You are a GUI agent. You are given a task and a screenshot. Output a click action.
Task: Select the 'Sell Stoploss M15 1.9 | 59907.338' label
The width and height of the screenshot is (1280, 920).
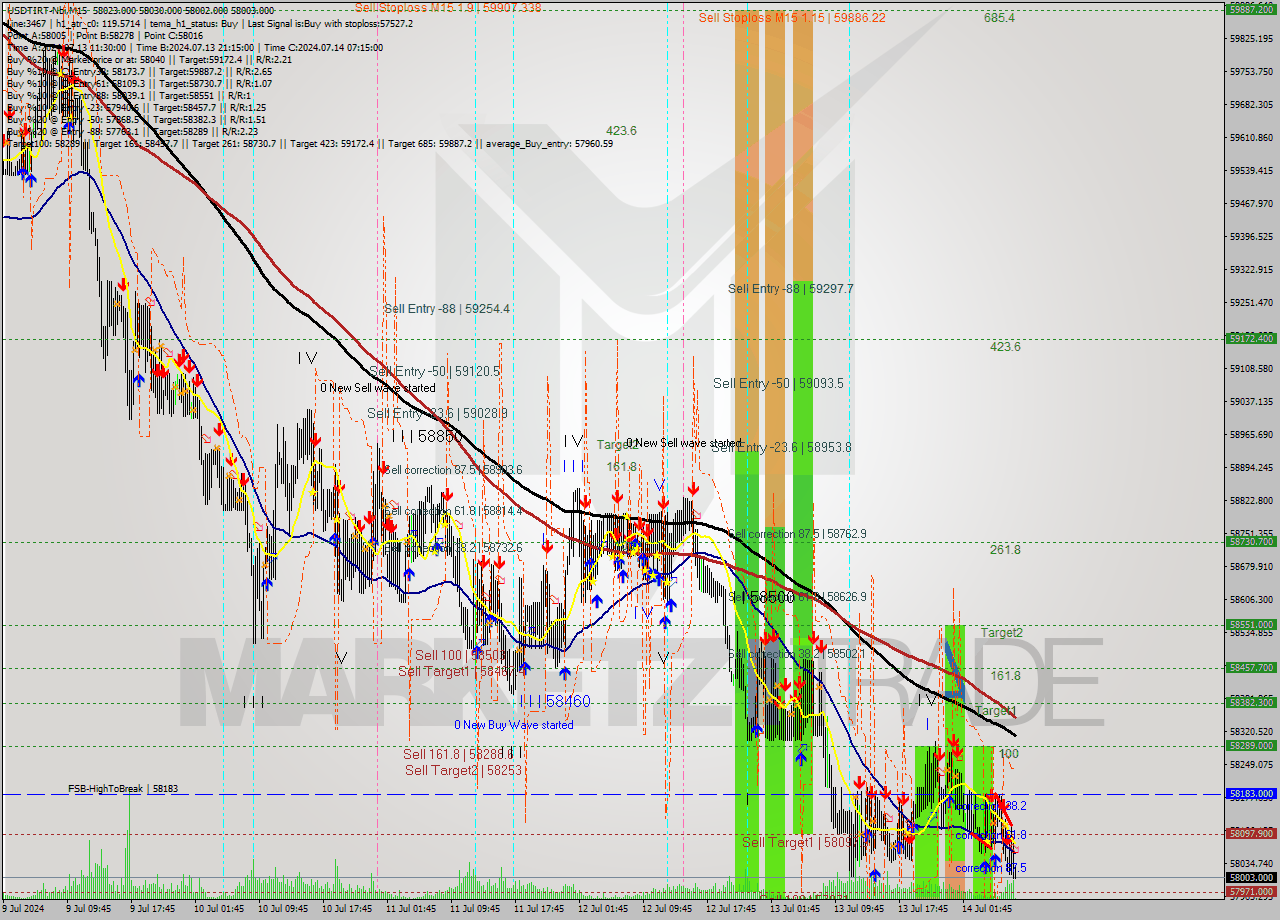pyautogui.click(x=448, y=7)
